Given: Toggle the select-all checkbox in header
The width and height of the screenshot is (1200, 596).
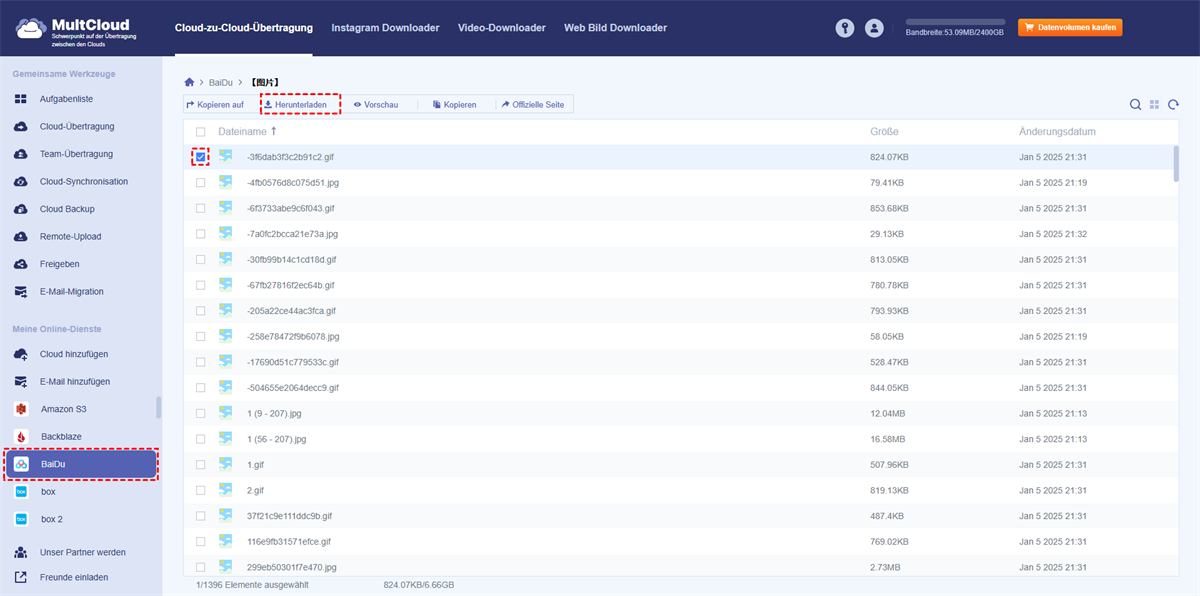Looking at the screenshot, I should (201, 132).
